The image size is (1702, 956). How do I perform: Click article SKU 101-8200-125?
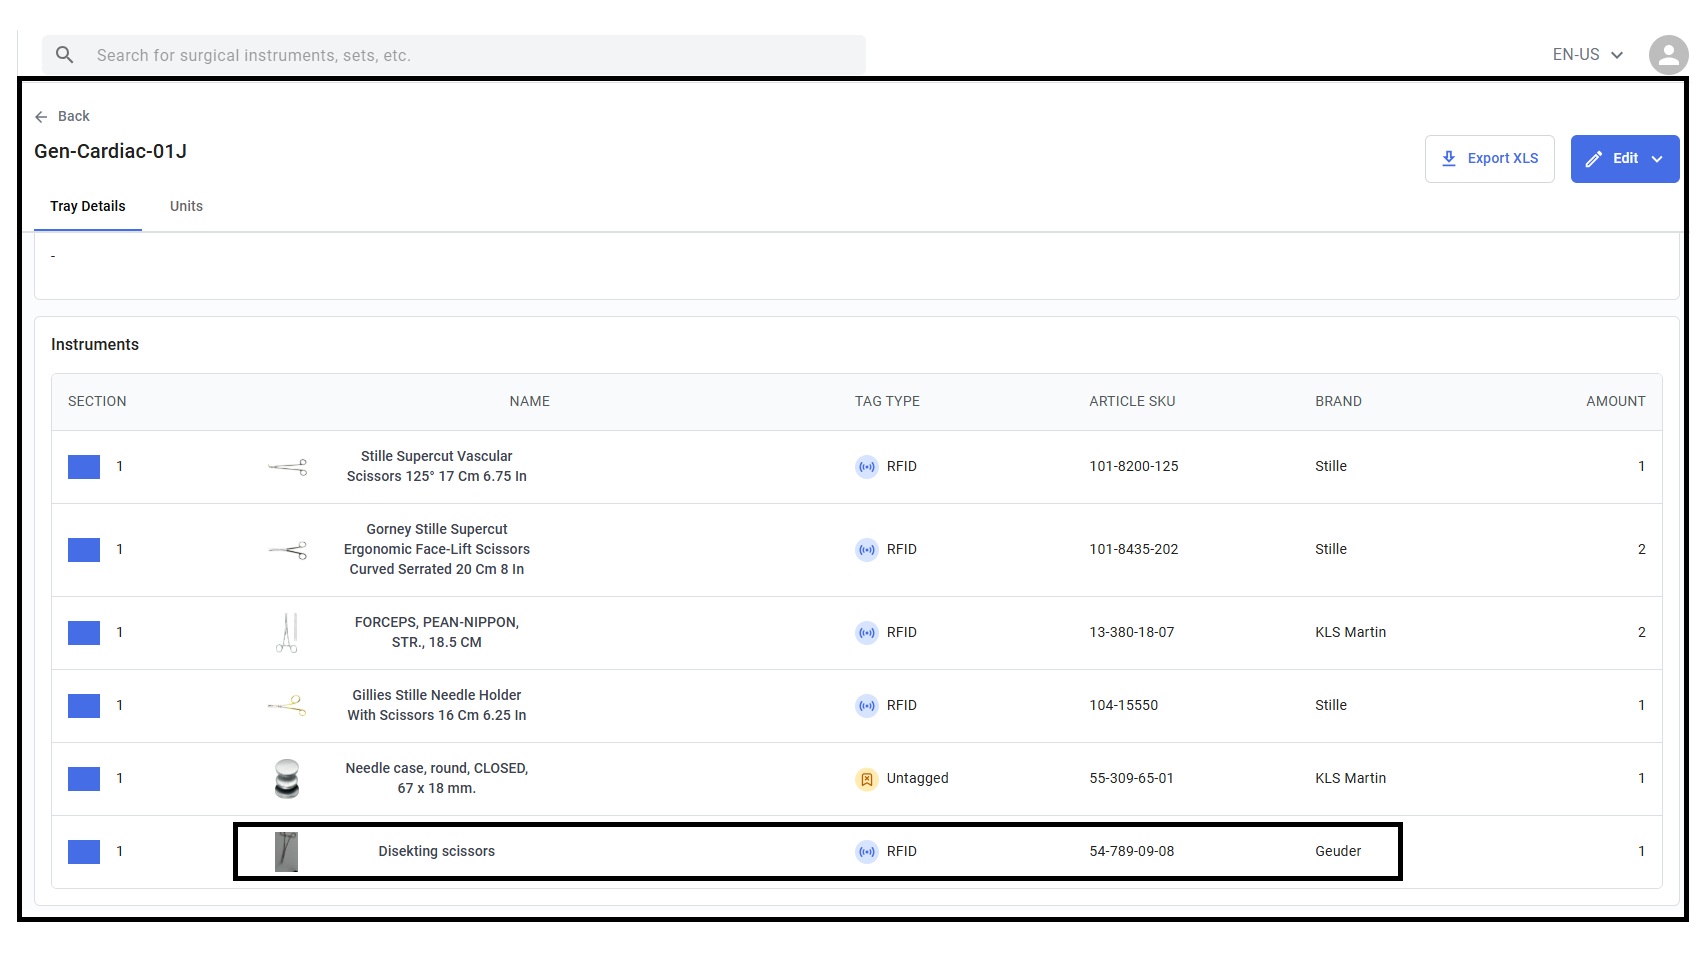click(x=1134, y=466)
